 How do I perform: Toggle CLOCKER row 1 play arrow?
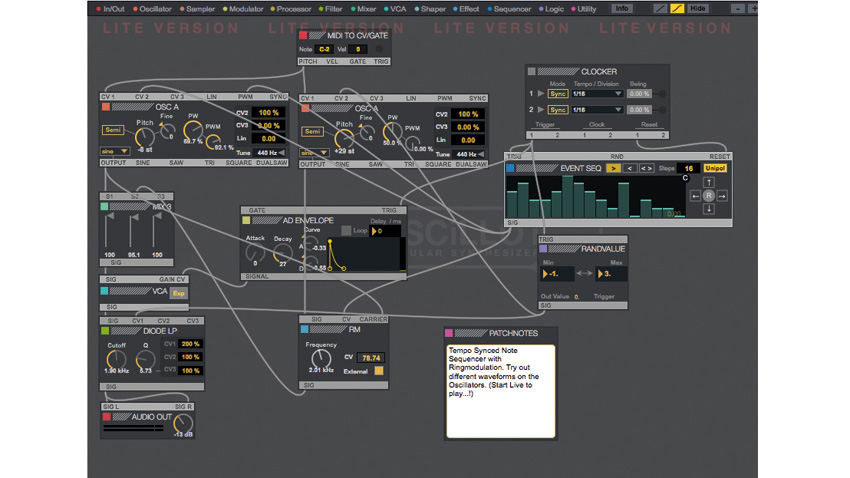coord(540,94)
